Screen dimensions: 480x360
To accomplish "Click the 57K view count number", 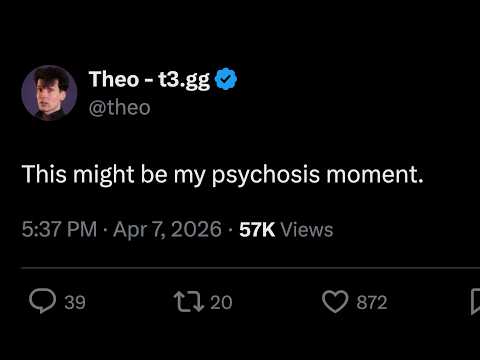I will 257,230.
